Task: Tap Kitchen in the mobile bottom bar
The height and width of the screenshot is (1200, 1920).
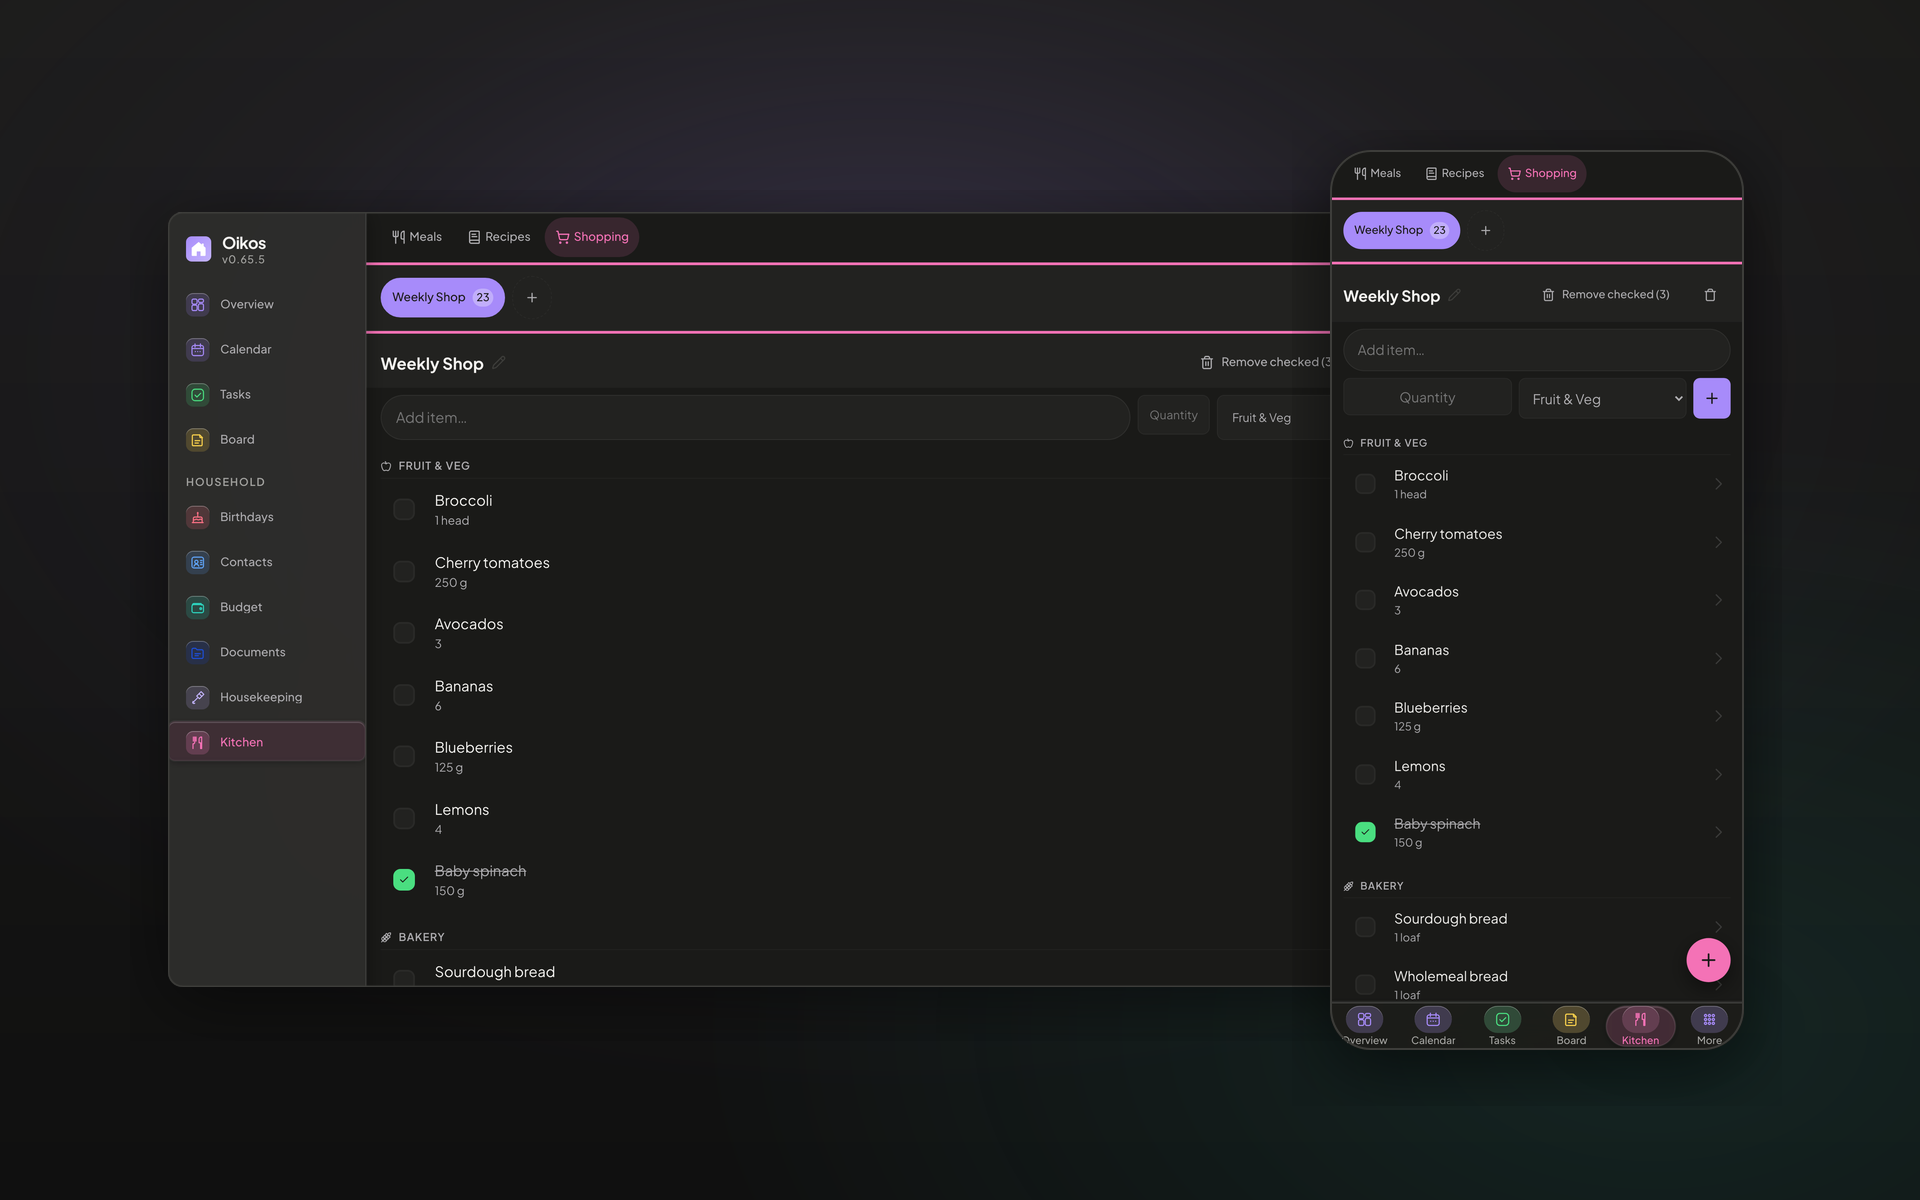Action: 1640,1027
